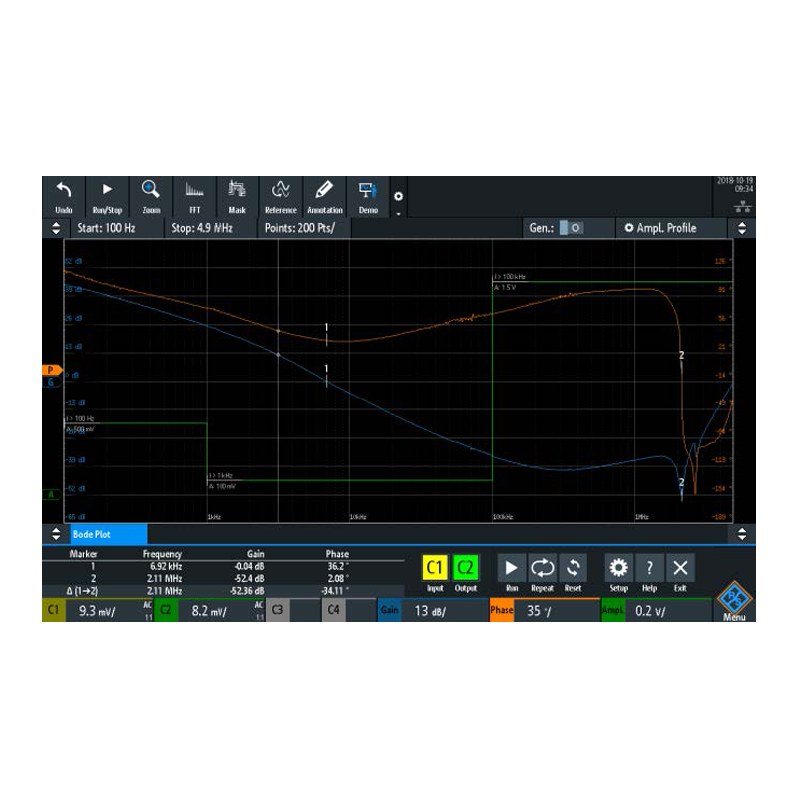Open the Help question mark
Screen dimensions: 800x800
pos(649,573)
